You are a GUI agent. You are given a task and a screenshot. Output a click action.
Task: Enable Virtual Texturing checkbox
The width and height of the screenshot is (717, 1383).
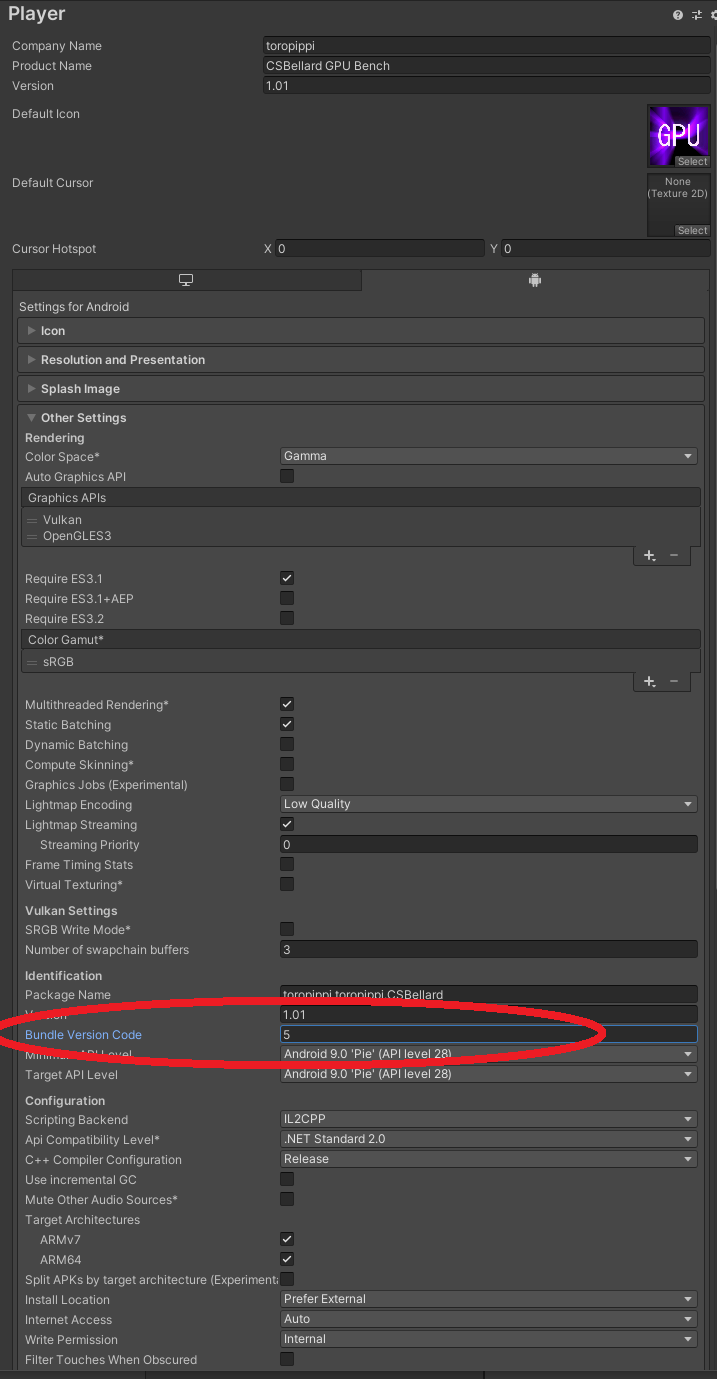[x=287, y=884]
